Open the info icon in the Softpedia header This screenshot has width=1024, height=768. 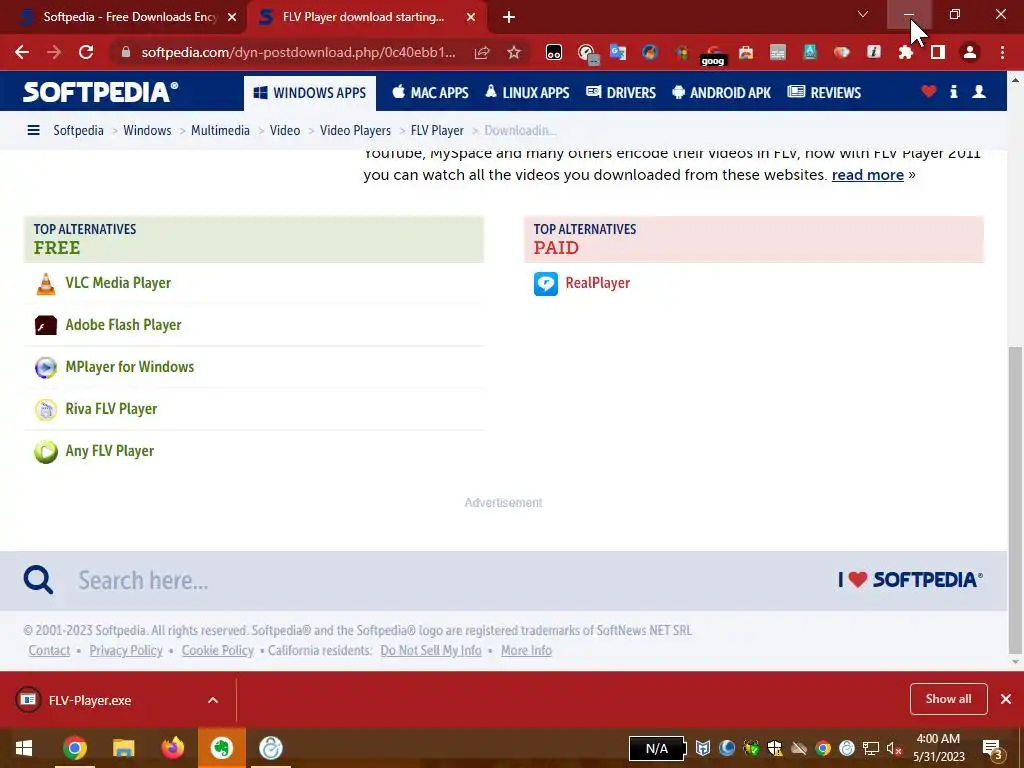click(x=953, y=91)
